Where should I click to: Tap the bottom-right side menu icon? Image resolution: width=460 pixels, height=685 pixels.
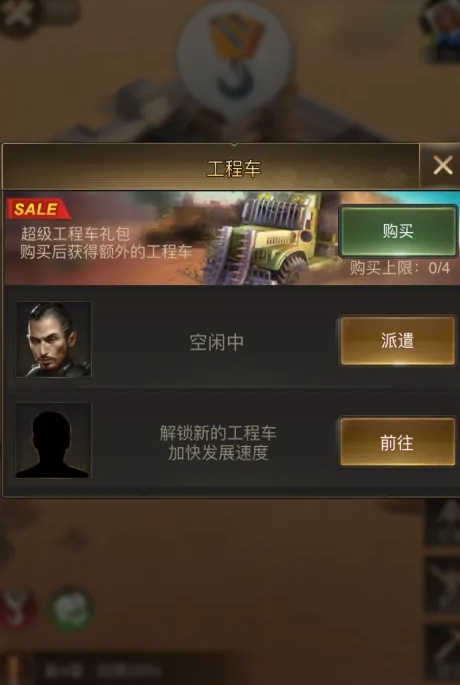click(443, 652)
